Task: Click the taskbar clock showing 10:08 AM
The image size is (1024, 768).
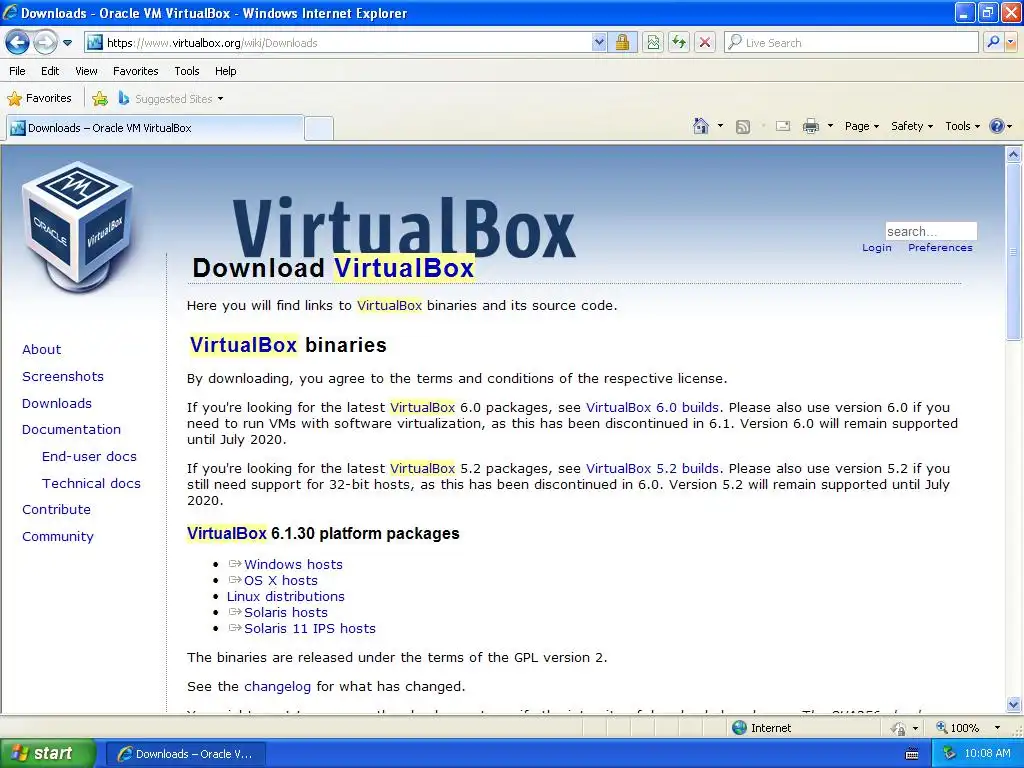Action: (x=987, y=754)
